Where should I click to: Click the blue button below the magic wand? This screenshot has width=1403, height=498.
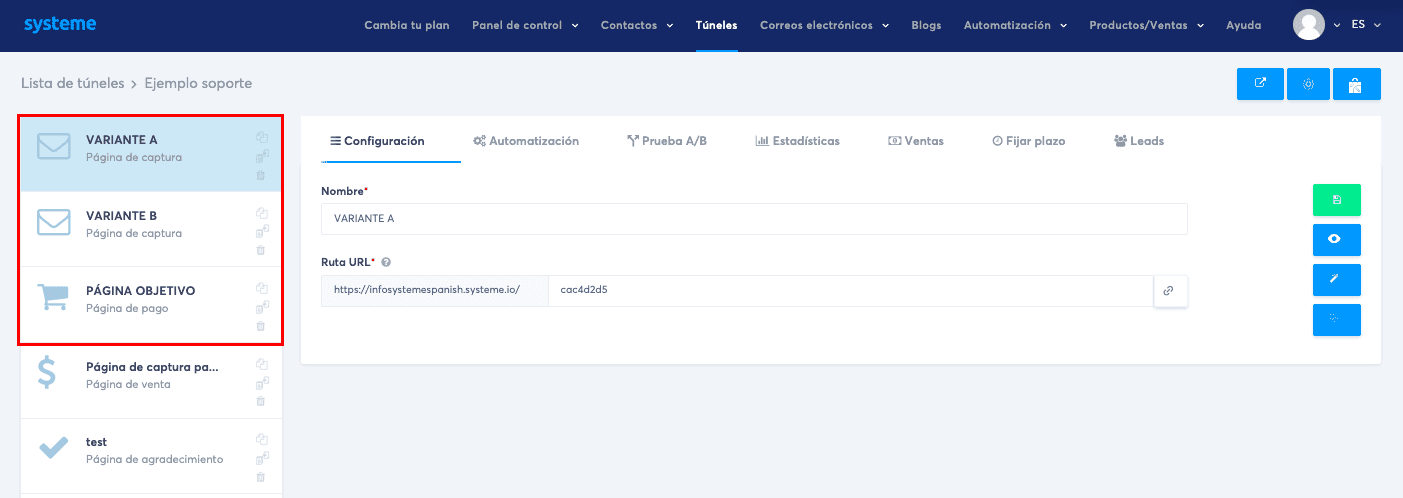1337,320
